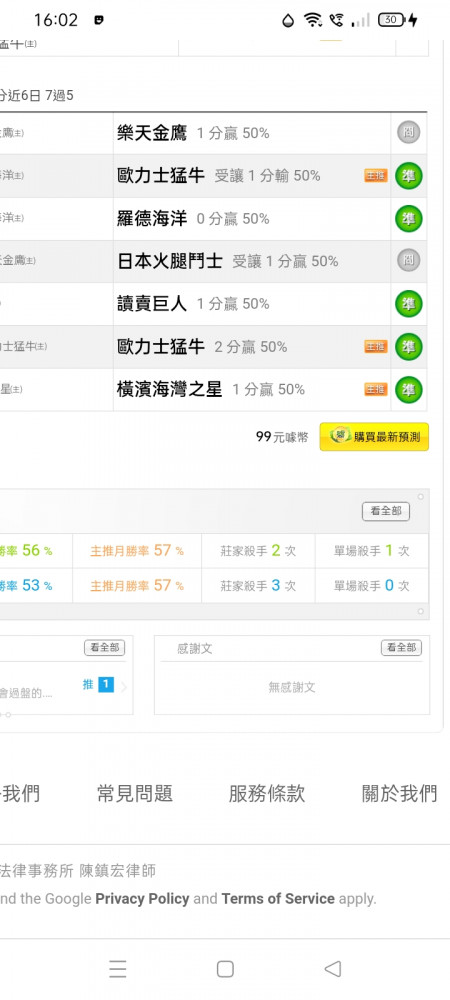Open the Android recent apps menu icon
Image resolution: width=450 pixels, height=1000 pixels.
(x=117, y=969)
